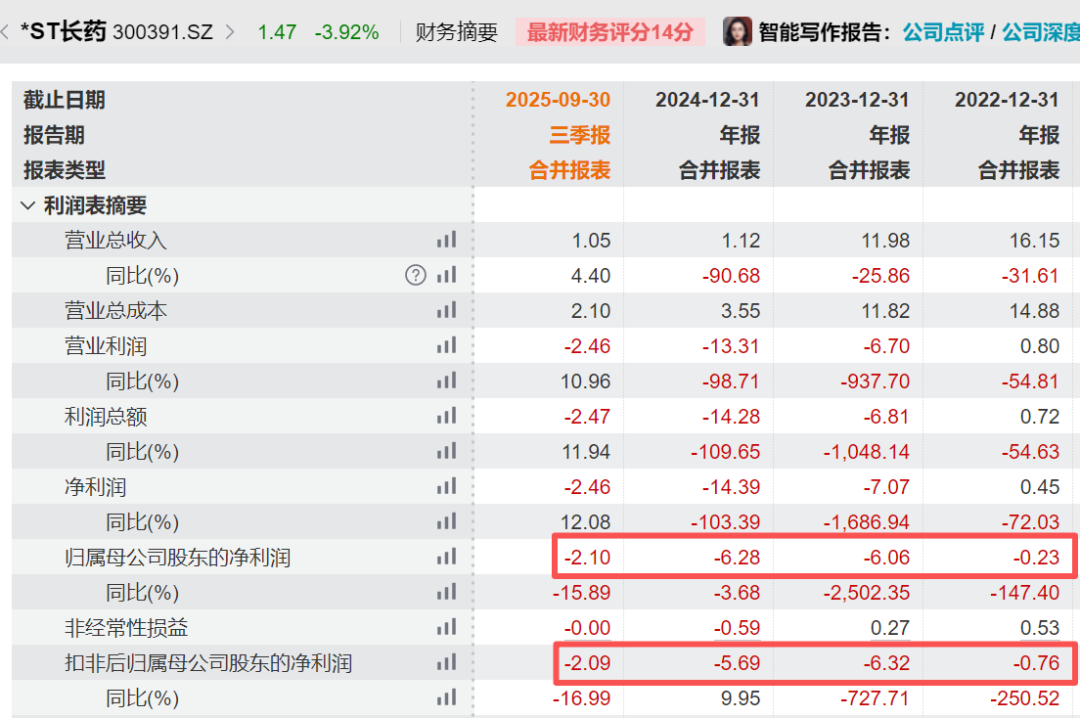The height and width of the screenshot is (718, 1080).
Task: Click the 2024 deducted net profit value -5.69
Action: pyautogui.click(x=736, y=663)
